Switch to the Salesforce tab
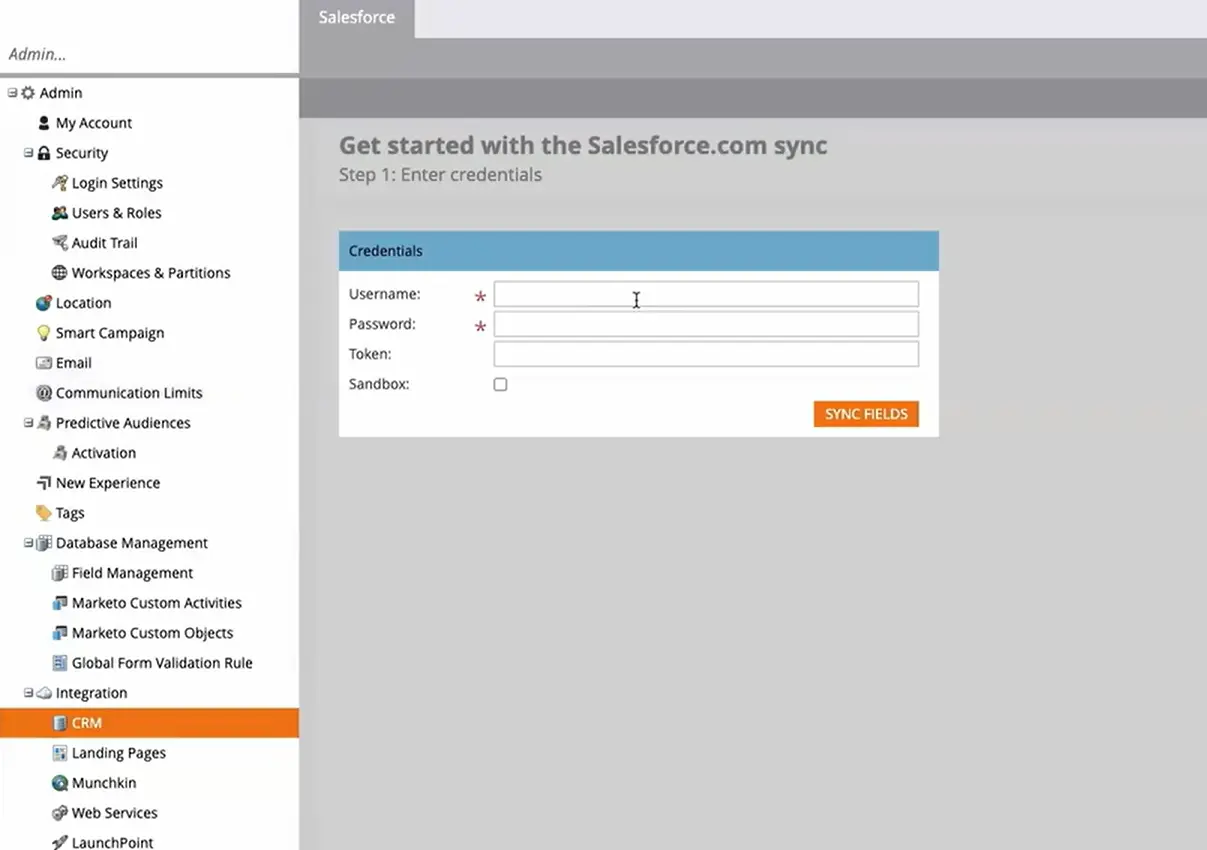This screenshot has width=1207, height=850. pyautogui.click(x=356, y=17)
